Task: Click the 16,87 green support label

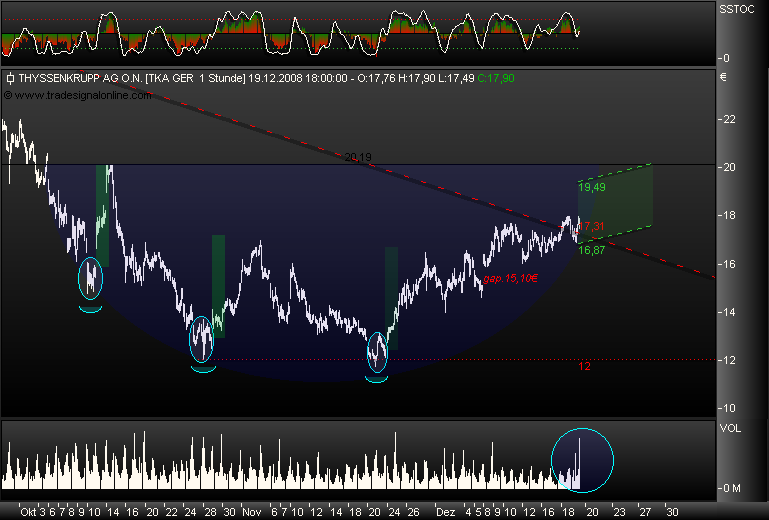Action: (x=591, y=251)
